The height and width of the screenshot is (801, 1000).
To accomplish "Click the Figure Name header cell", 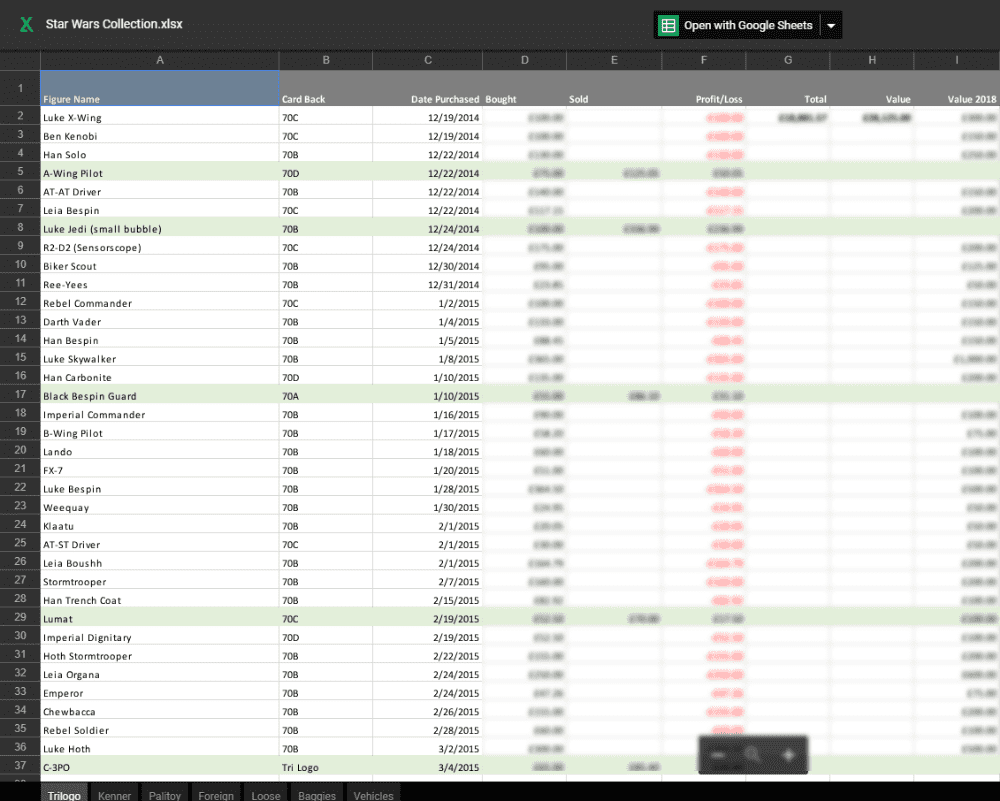I will coord(159,88).
